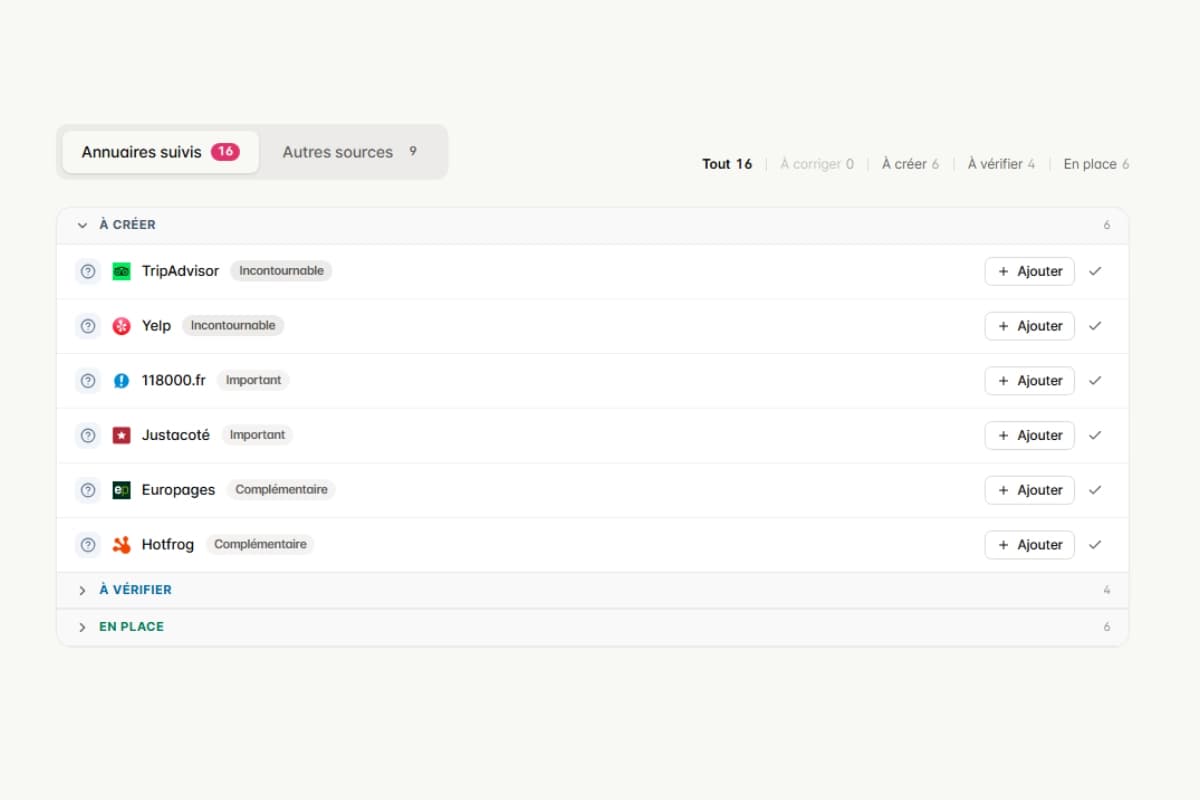Mark 118000.fr as done with checkmark
This screenshot has width=1200, height=800.
pos(1095,381)
